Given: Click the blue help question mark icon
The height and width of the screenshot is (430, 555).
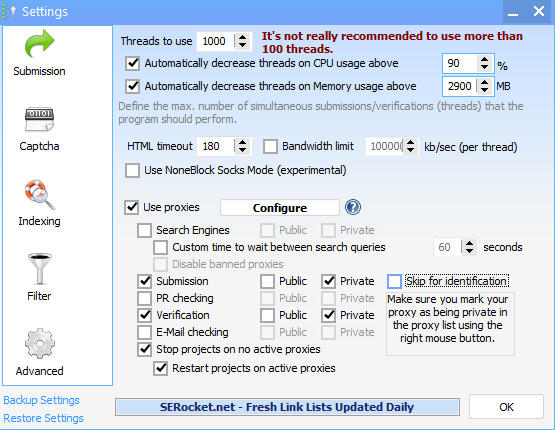Looking at the screenshot, I should tap(353, 207).
